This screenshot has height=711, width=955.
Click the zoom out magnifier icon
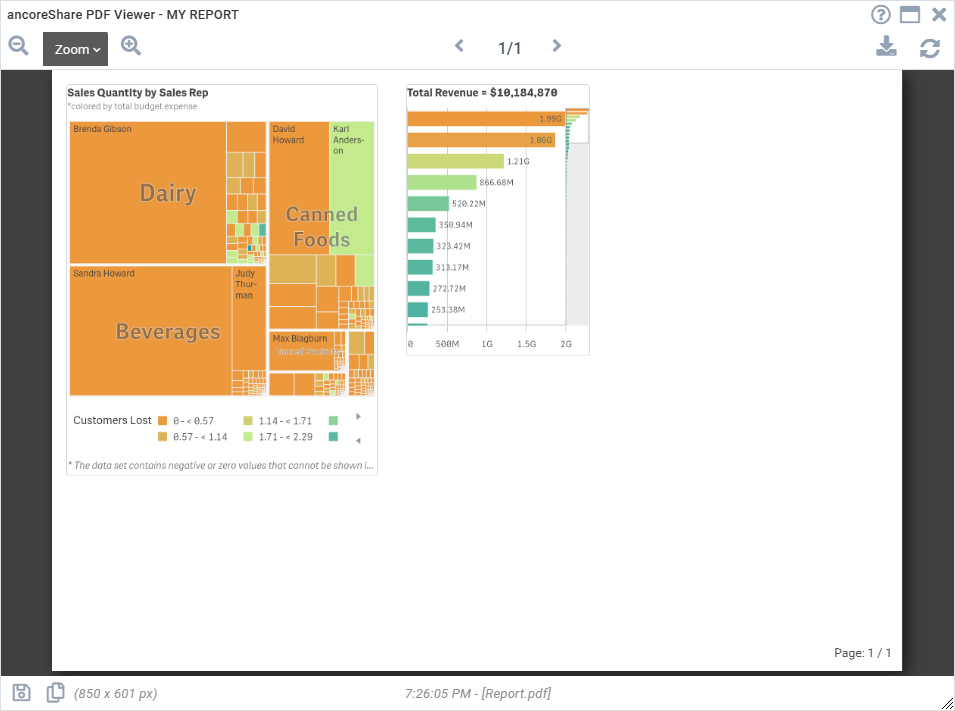18,46
